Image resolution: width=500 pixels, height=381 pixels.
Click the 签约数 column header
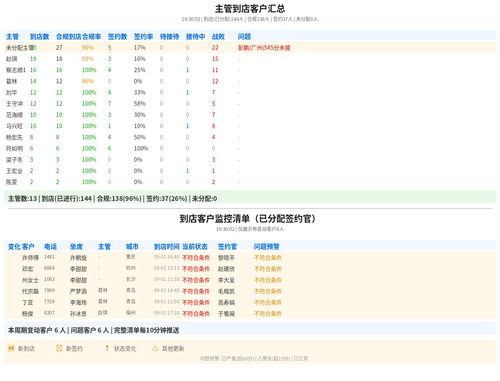pyautogui.click(x=117, y=37)
